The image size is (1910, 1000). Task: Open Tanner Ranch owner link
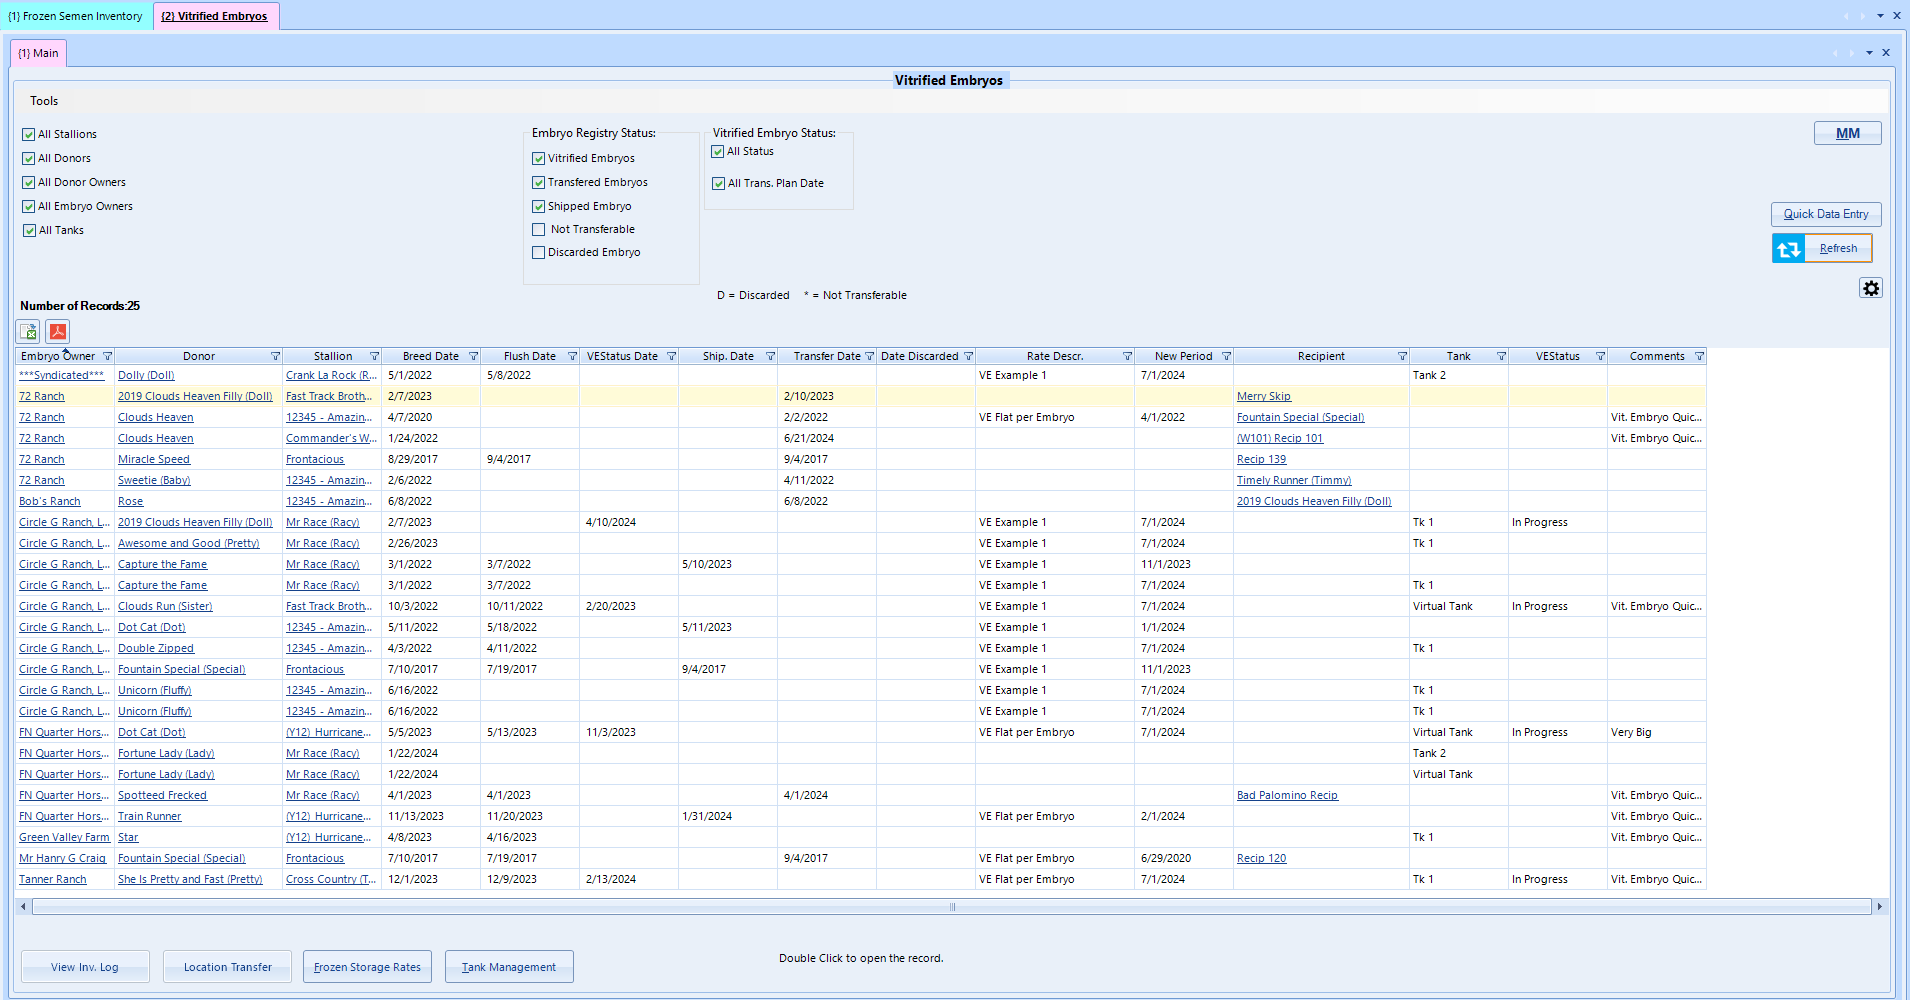[52, 879]
